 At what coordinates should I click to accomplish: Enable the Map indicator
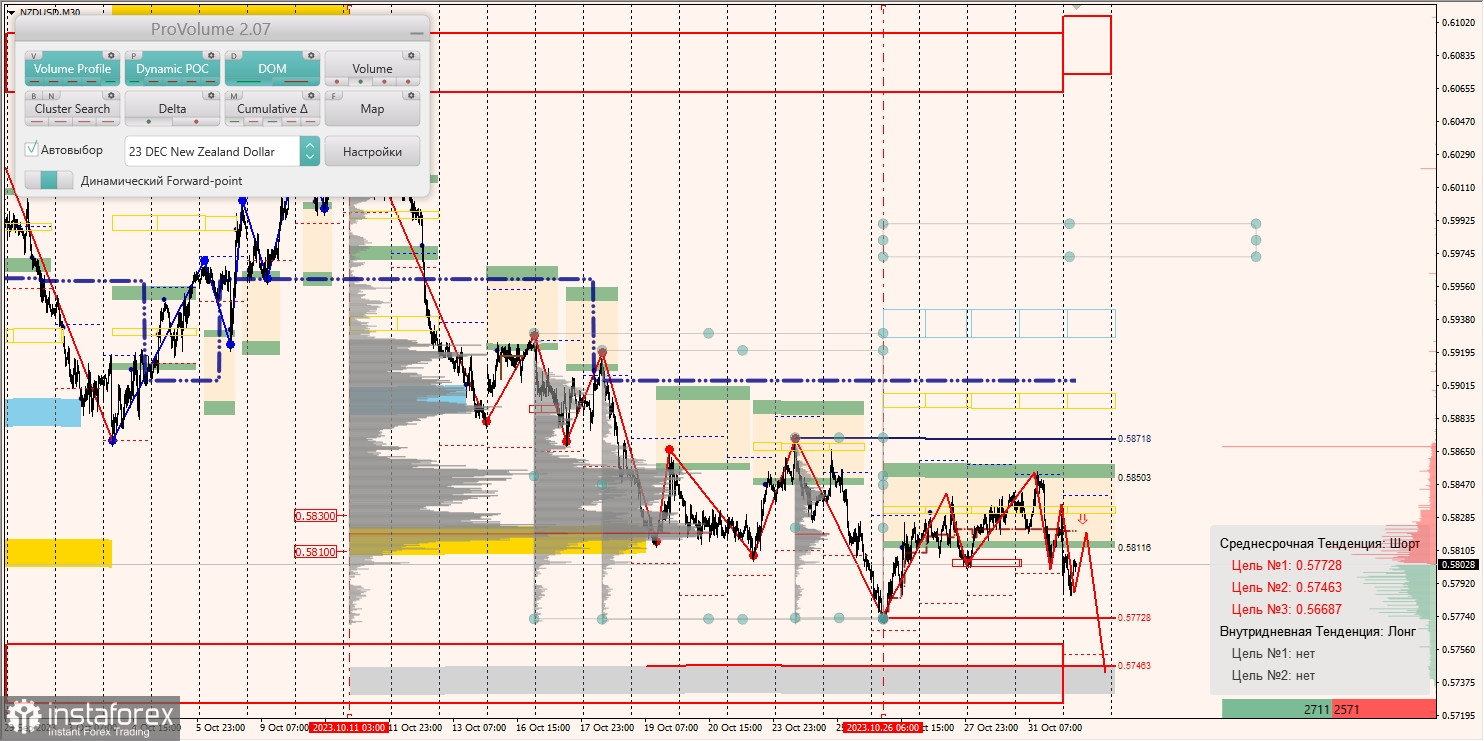(372, 109)
